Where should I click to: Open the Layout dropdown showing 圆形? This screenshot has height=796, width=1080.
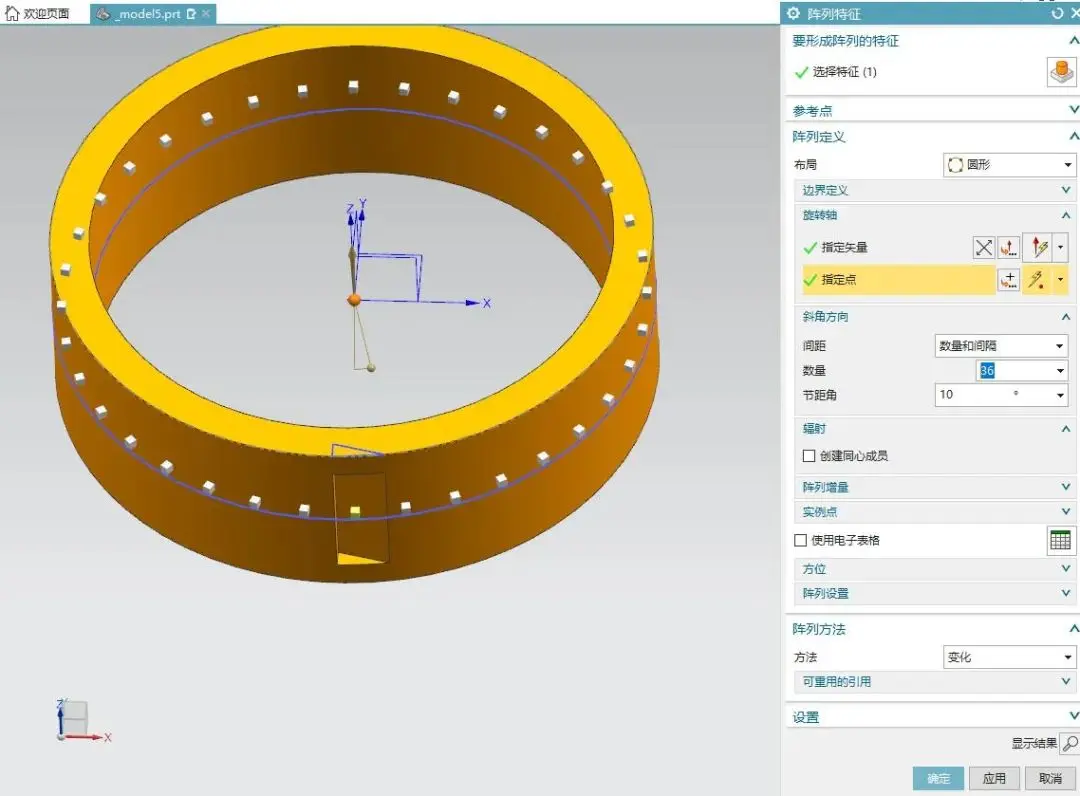tap(1009, 165)
